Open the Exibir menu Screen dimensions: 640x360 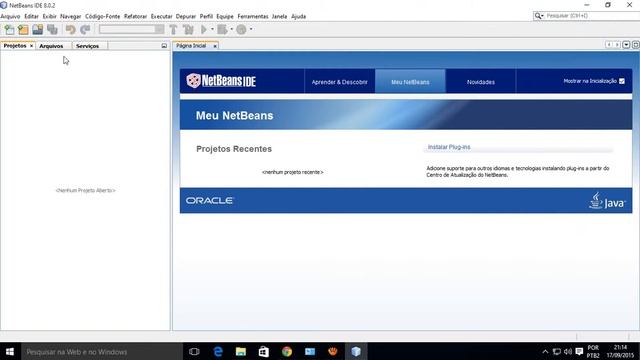(x=49, y=16)
